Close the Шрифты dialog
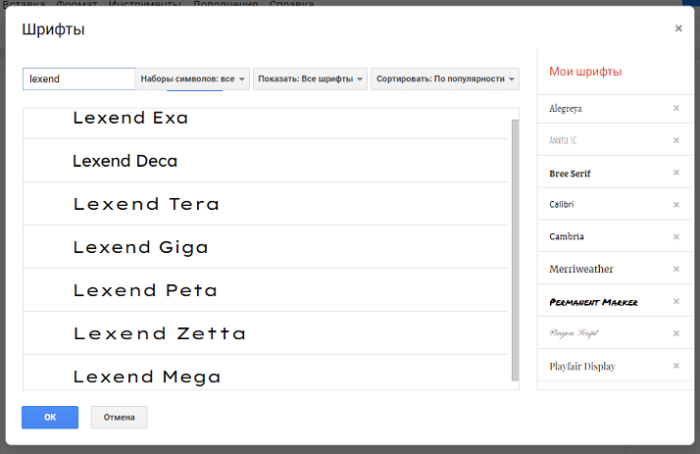This screenshot has height=454, width=700. click(678, 29)
